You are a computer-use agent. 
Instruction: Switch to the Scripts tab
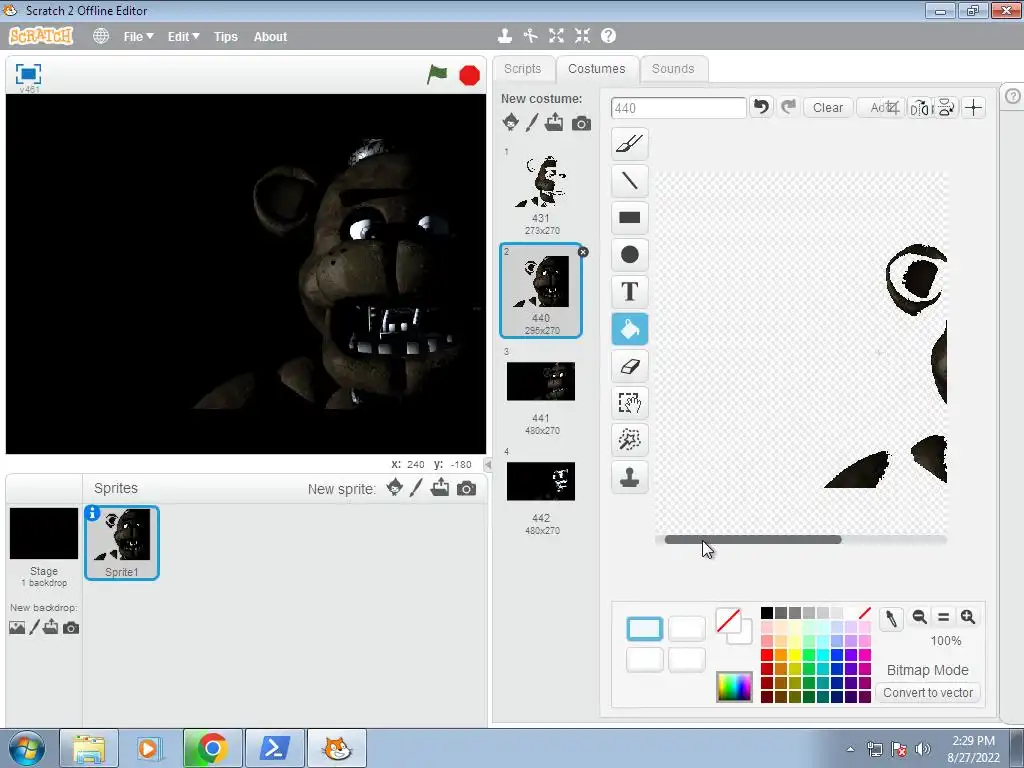tap(522, 69)
